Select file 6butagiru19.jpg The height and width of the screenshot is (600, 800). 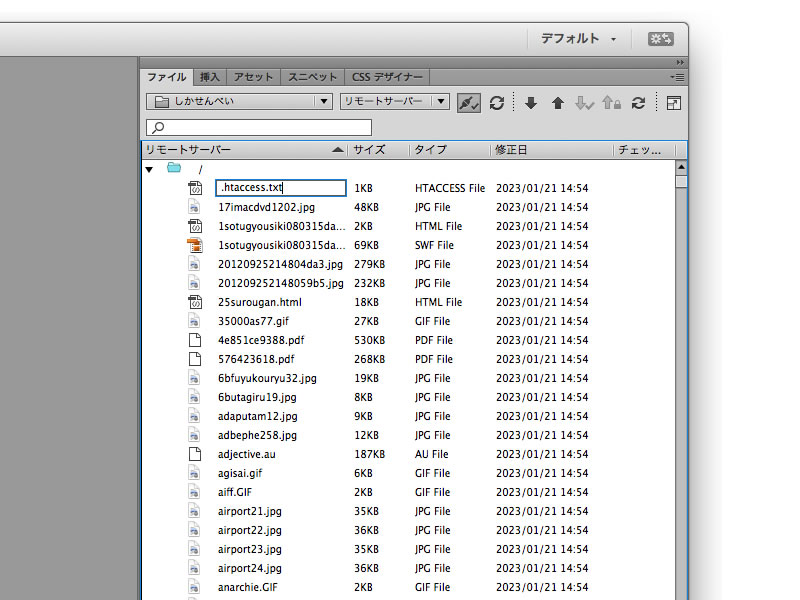point(257,397)
